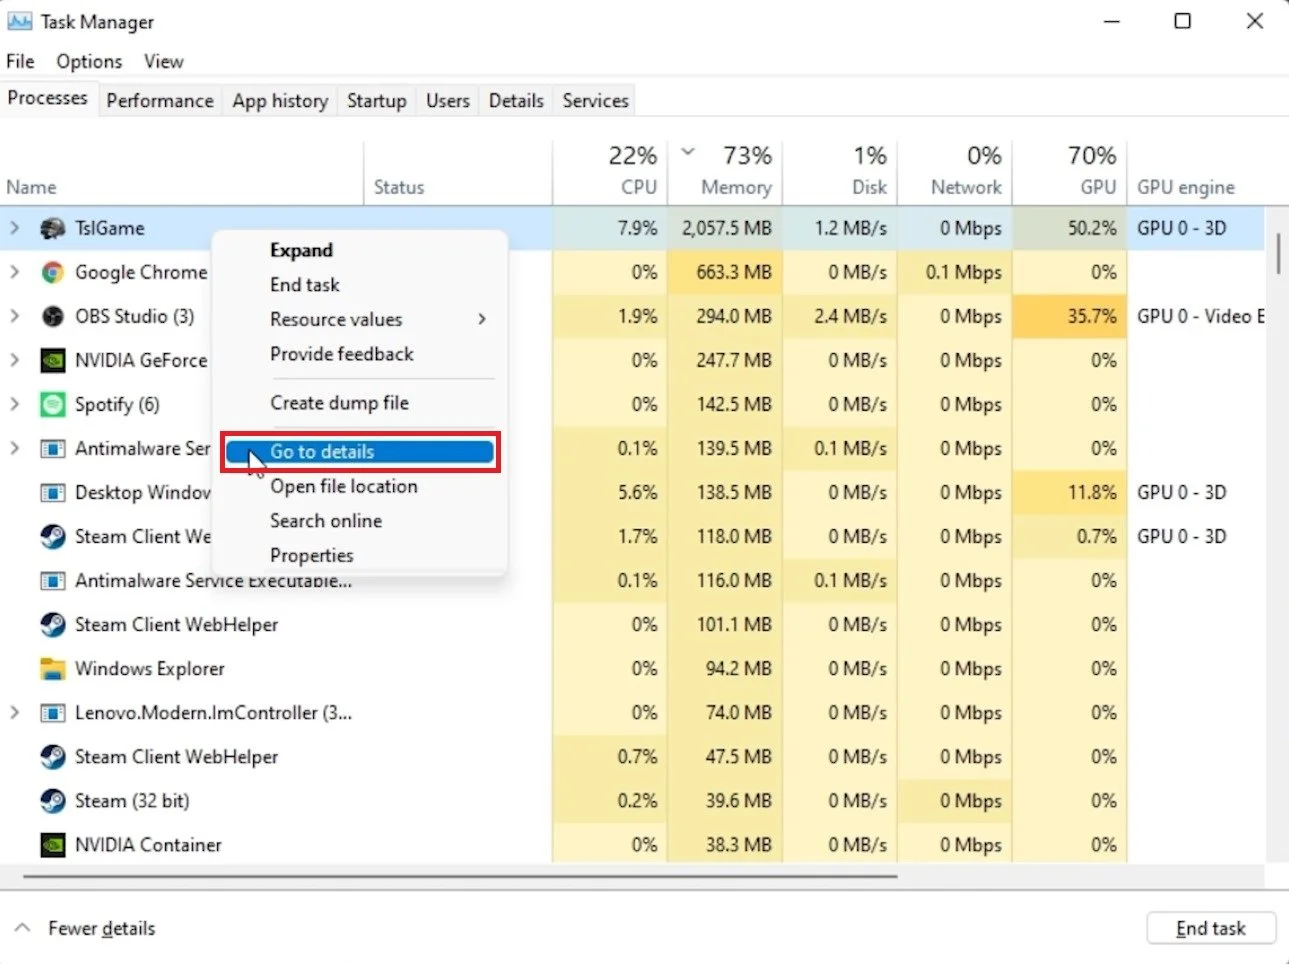This screenshot has height=964, width=1289.
Task: Sort by the Network column header
Action: pos(955,172)
